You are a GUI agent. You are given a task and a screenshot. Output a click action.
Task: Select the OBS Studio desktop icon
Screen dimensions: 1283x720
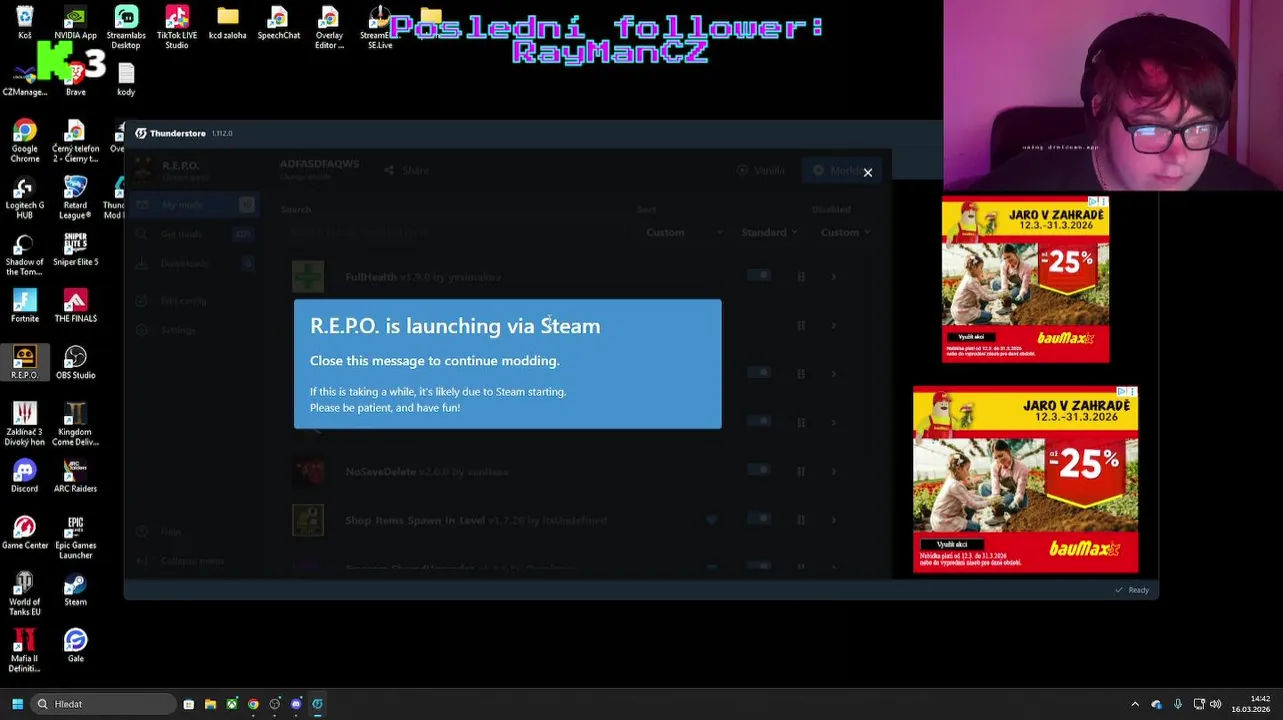(x=75, y=362)
